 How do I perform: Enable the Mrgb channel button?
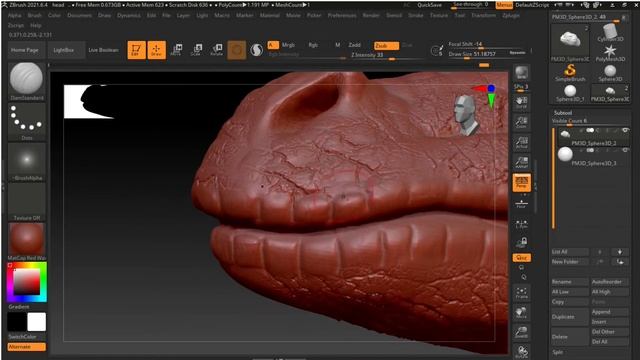(289, 45)
